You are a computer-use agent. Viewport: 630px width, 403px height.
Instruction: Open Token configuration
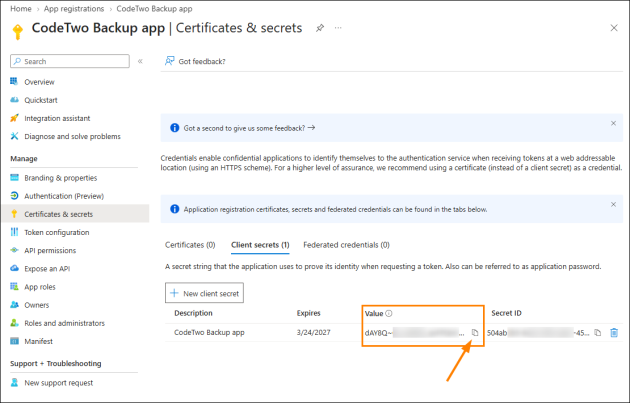point(57,232)
